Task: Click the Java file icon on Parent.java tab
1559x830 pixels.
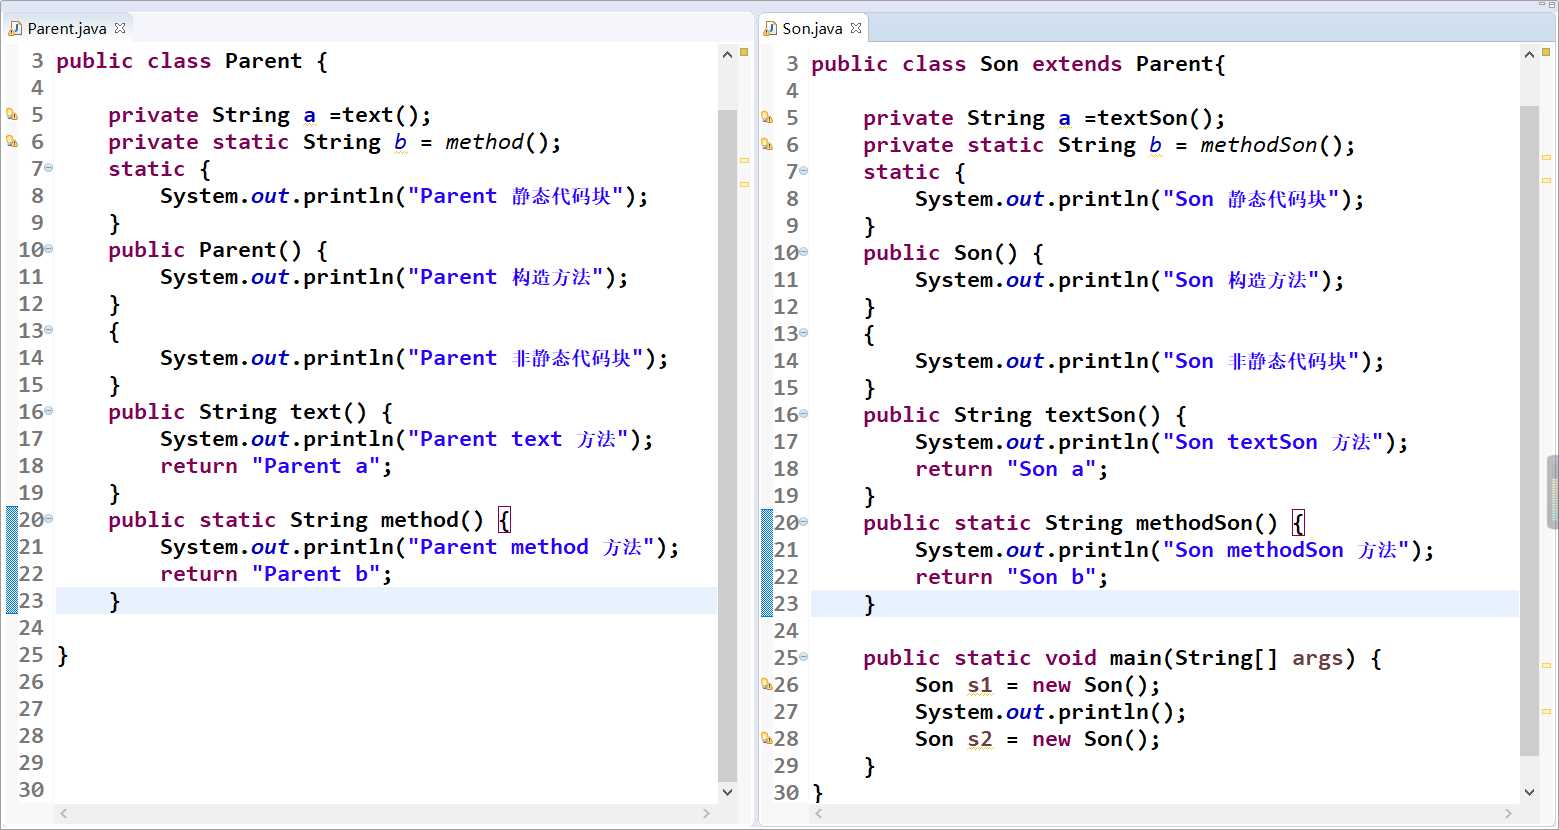Action: coord(15,28)
